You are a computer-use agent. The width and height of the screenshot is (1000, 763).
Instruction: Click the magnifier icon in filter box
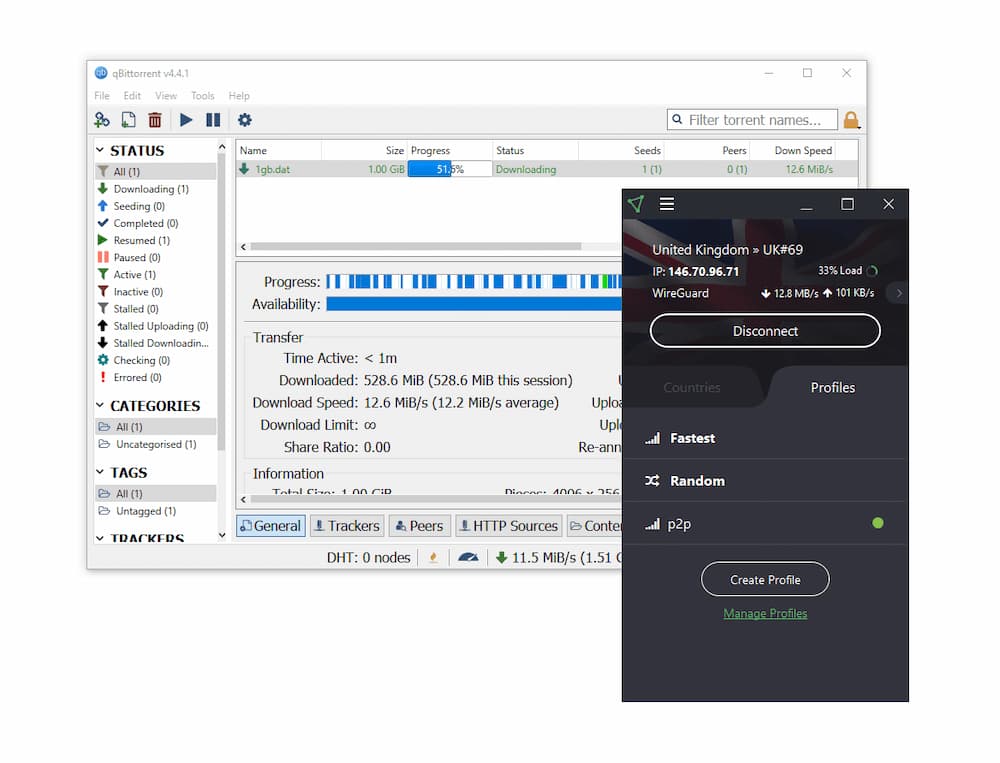[677, 119]
